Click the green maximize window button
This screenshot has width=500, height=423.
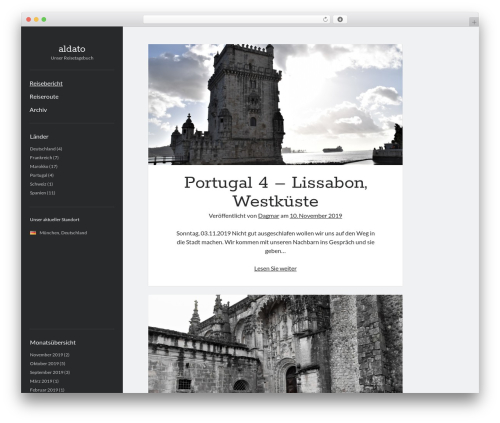point(44,20)
